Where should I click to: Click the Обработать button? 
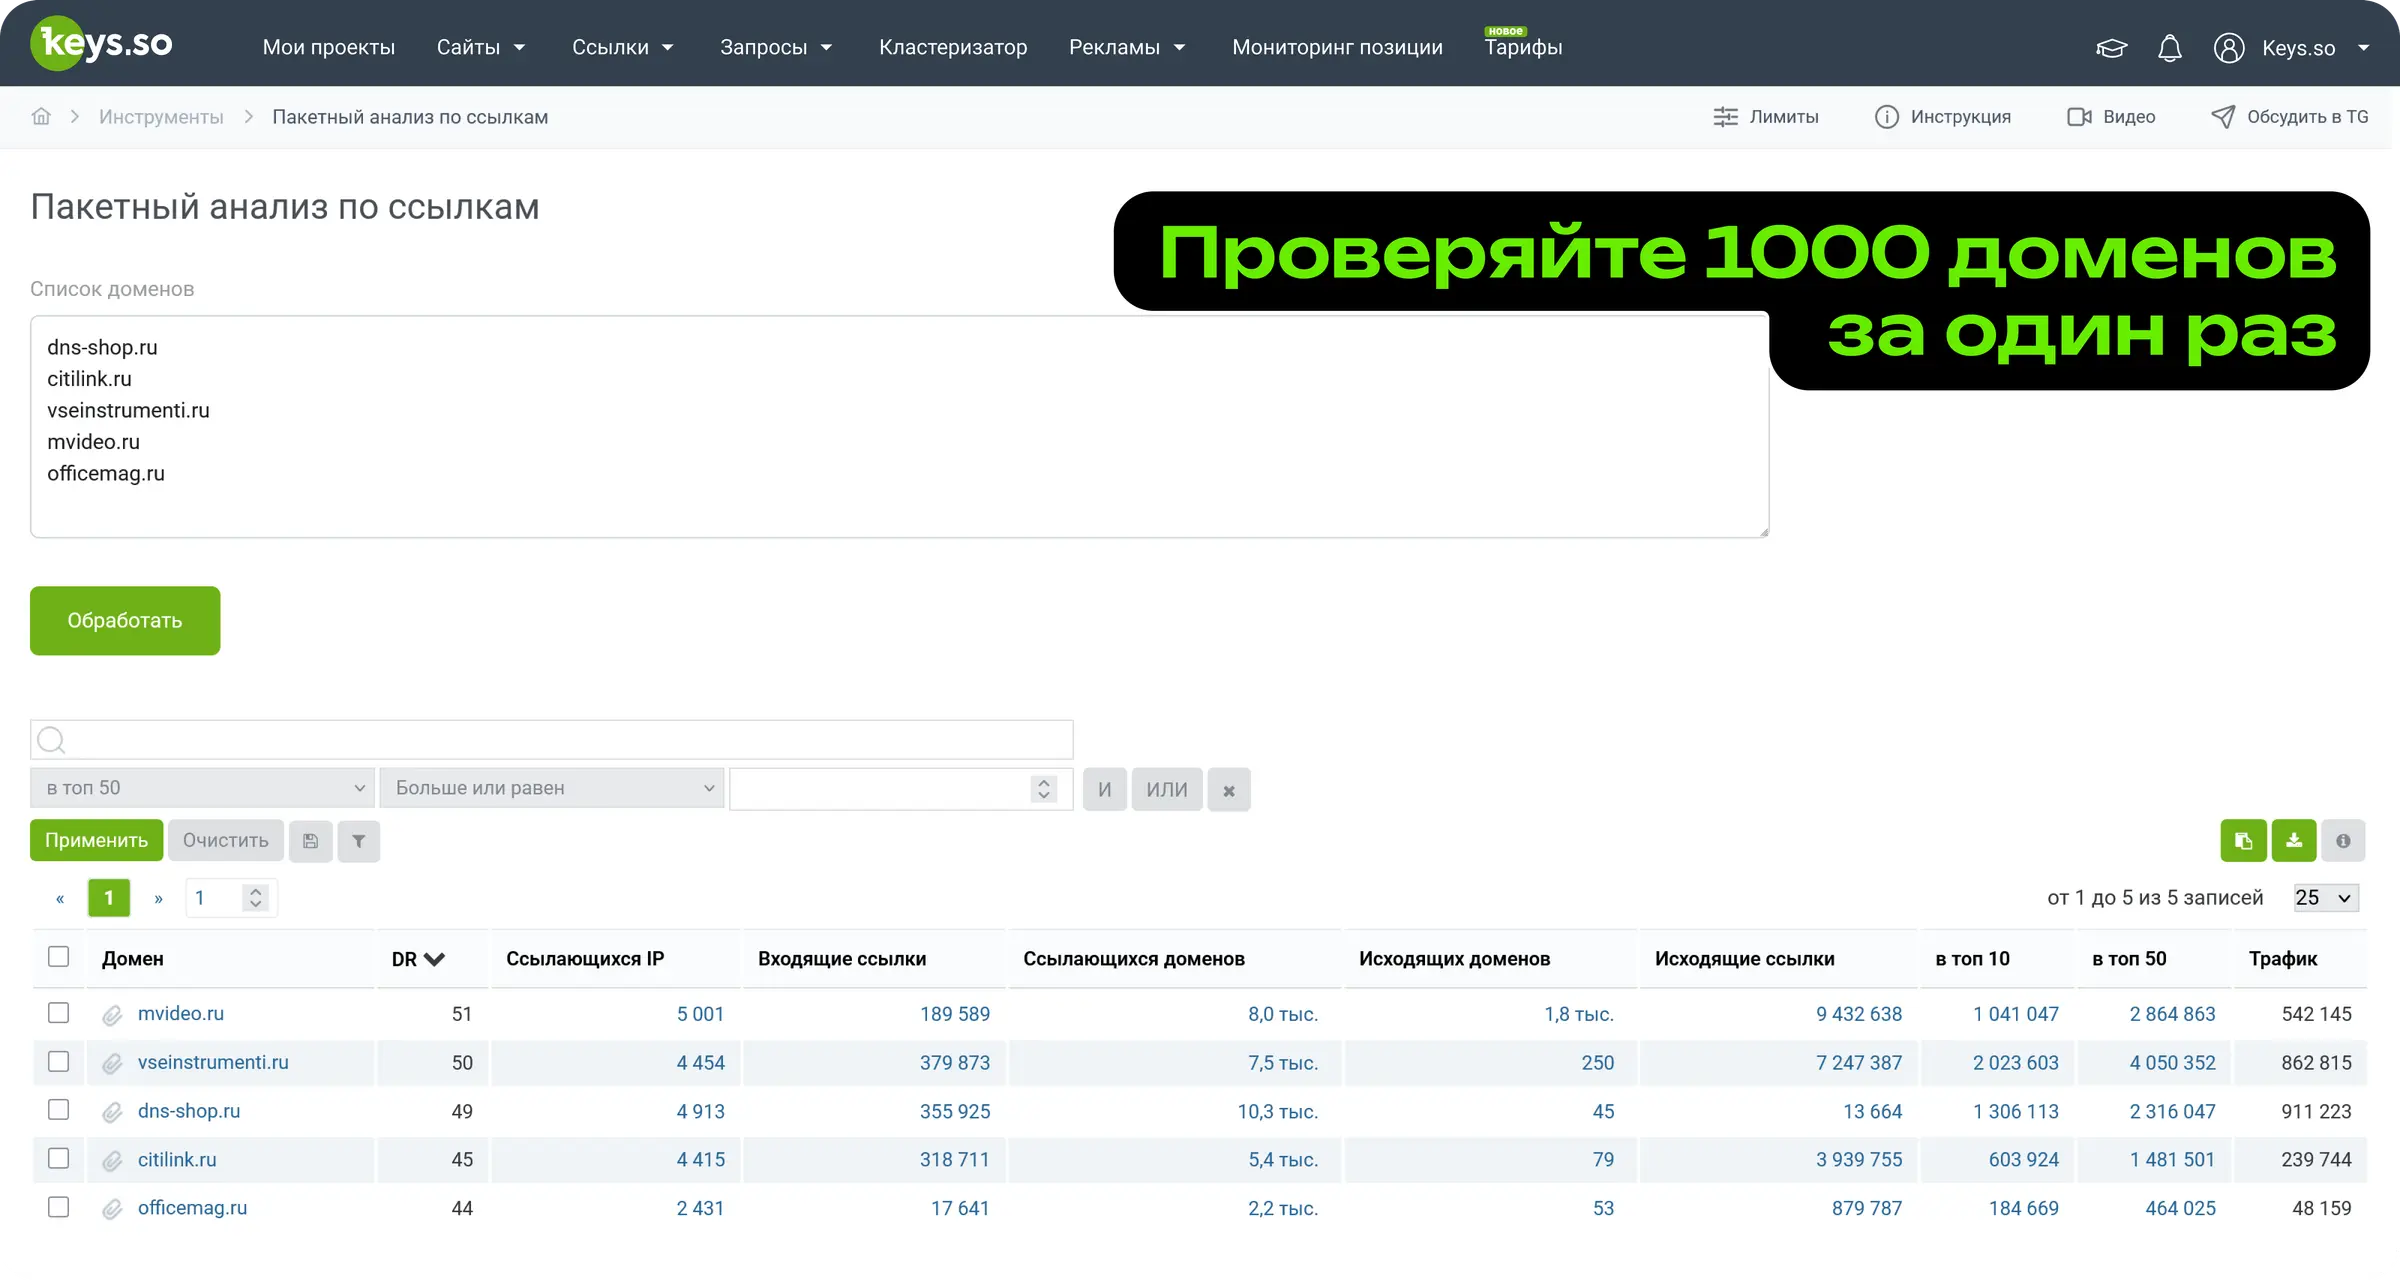(x=125, y=621)
